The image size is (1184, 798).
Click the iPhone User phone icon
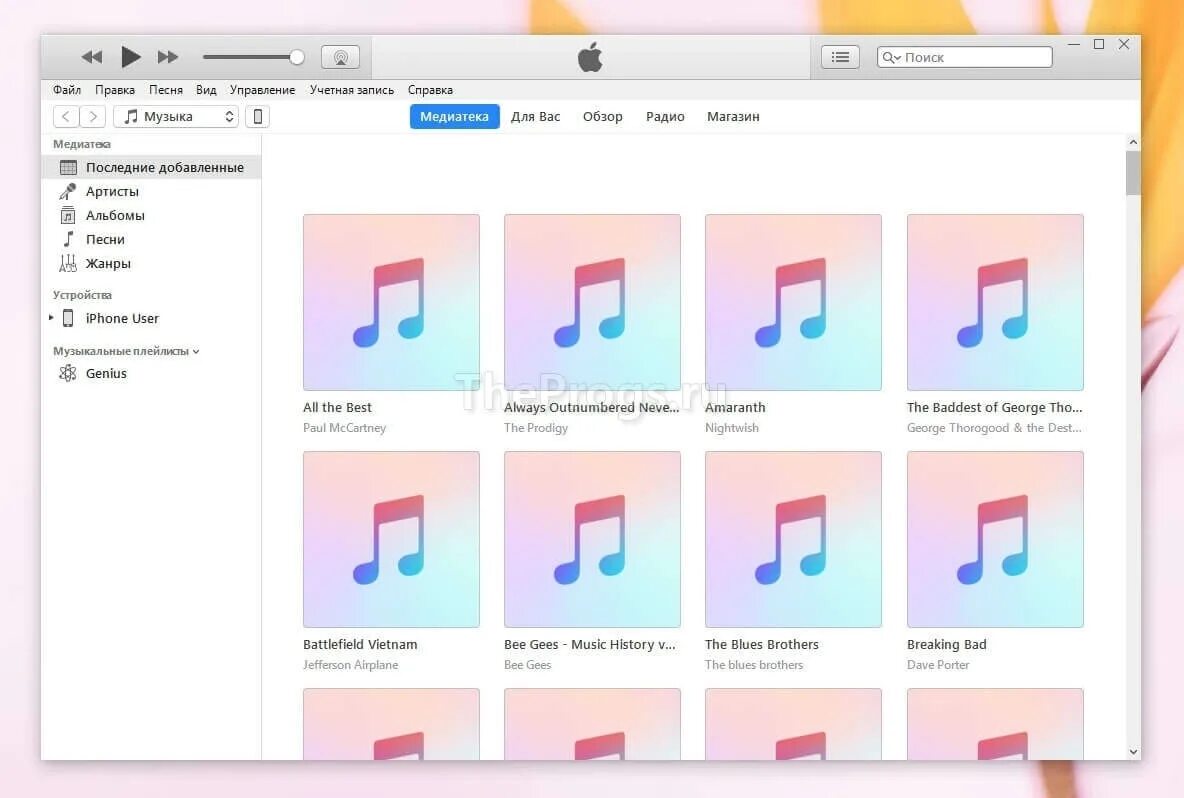(68, 318)
